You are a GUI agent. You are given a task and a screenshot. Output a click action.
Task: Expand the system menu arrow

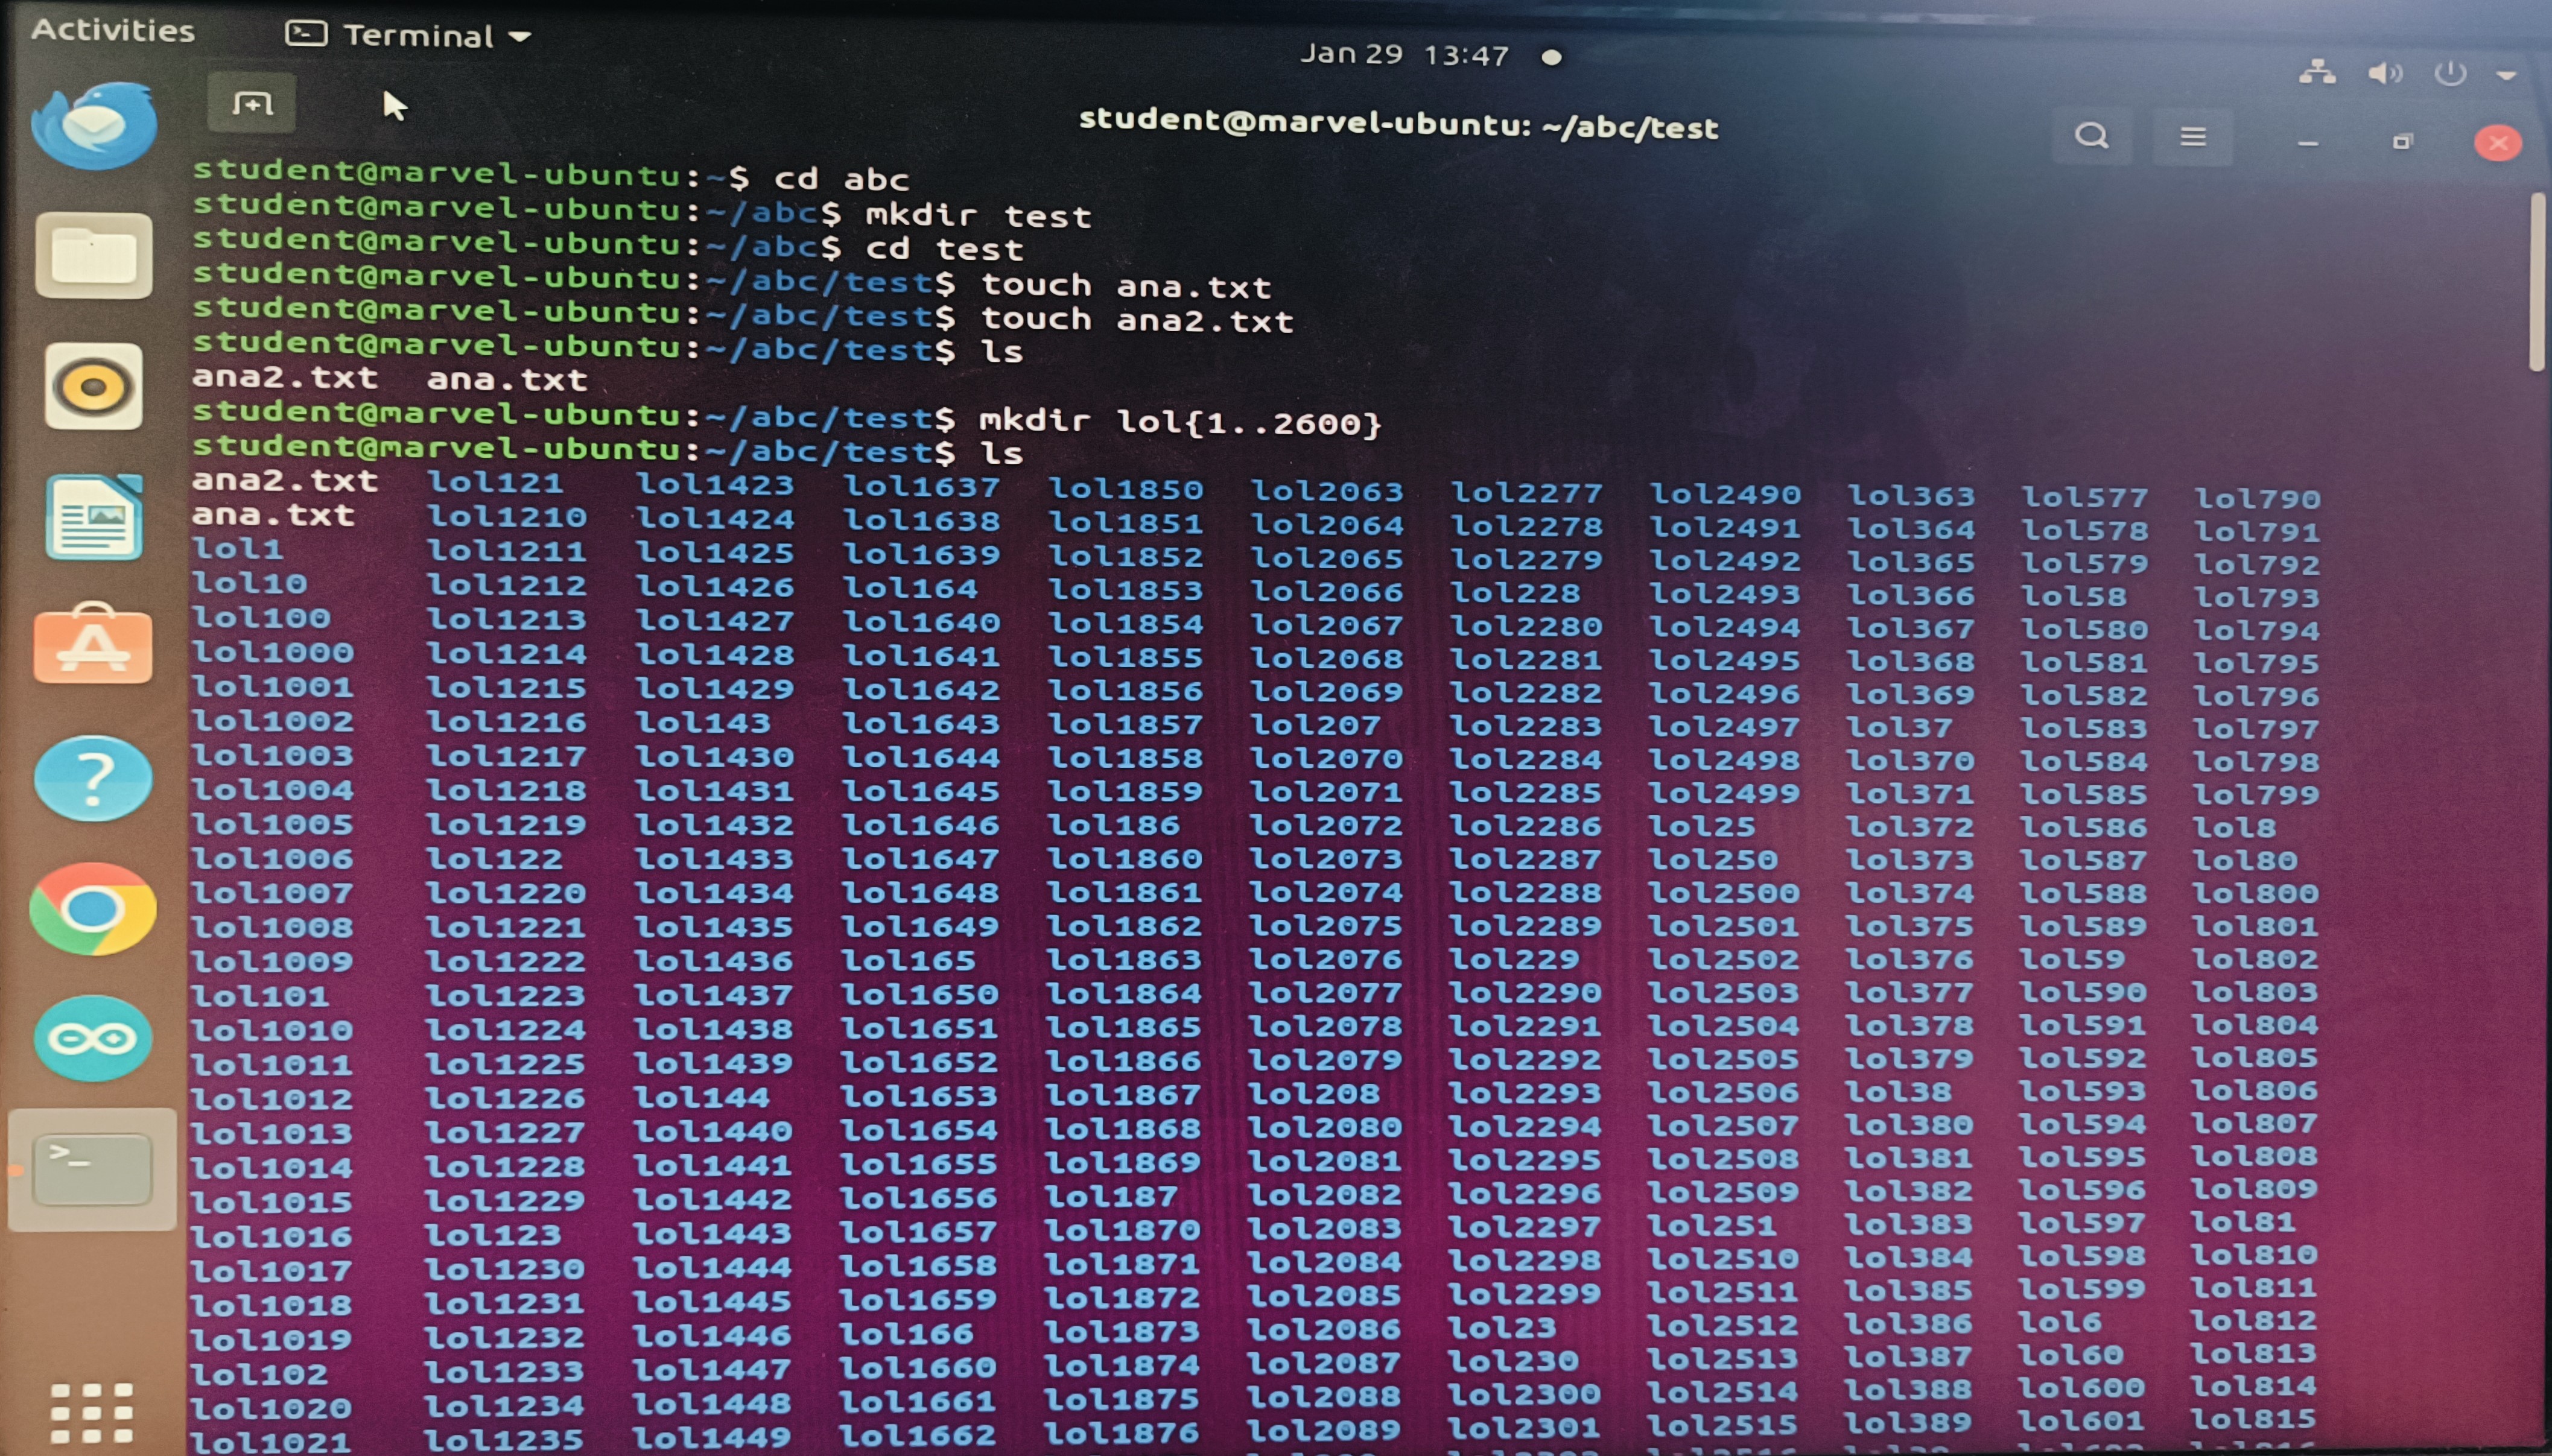coord(2505,74)
